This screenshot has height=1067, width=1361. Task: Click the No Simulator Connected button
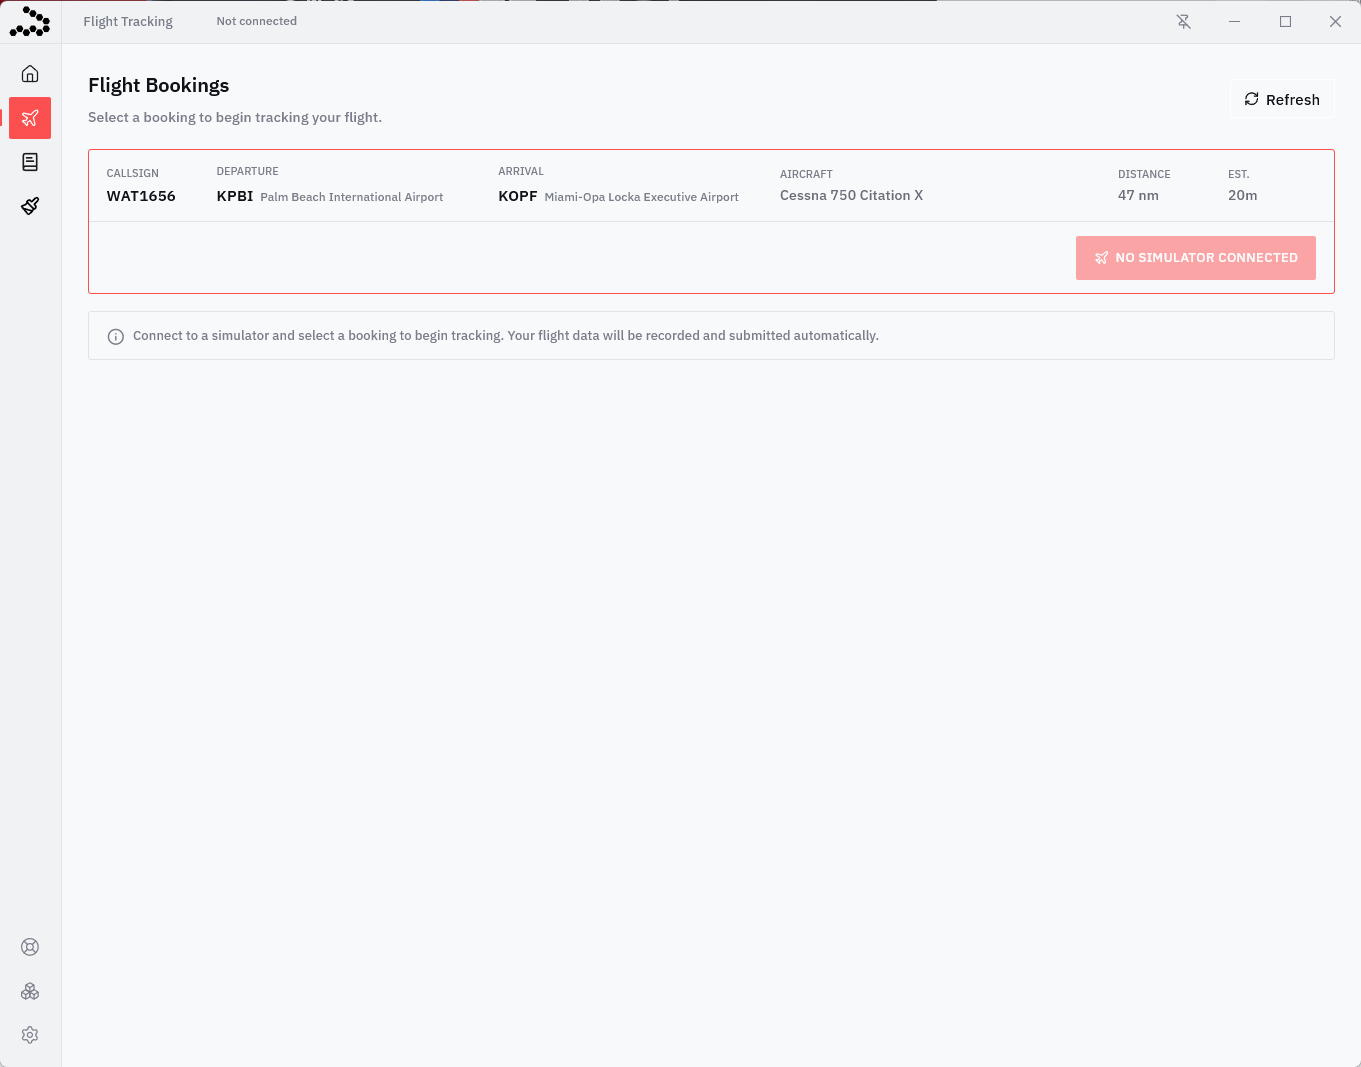coord(1196,258)
